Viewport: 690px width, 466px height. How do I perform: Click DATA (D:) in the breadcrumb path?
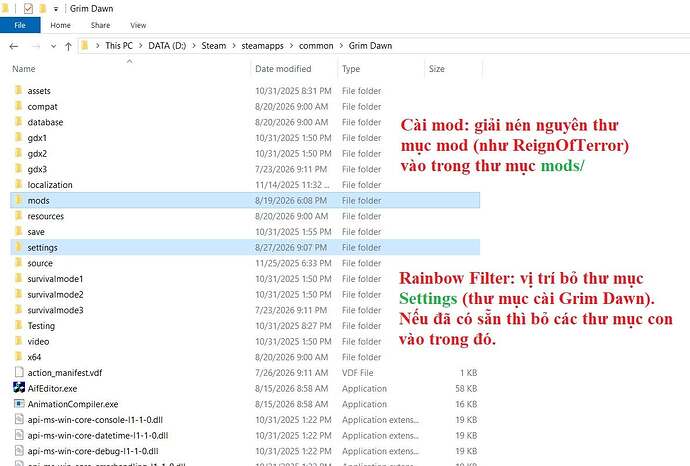tap(167, 46)
